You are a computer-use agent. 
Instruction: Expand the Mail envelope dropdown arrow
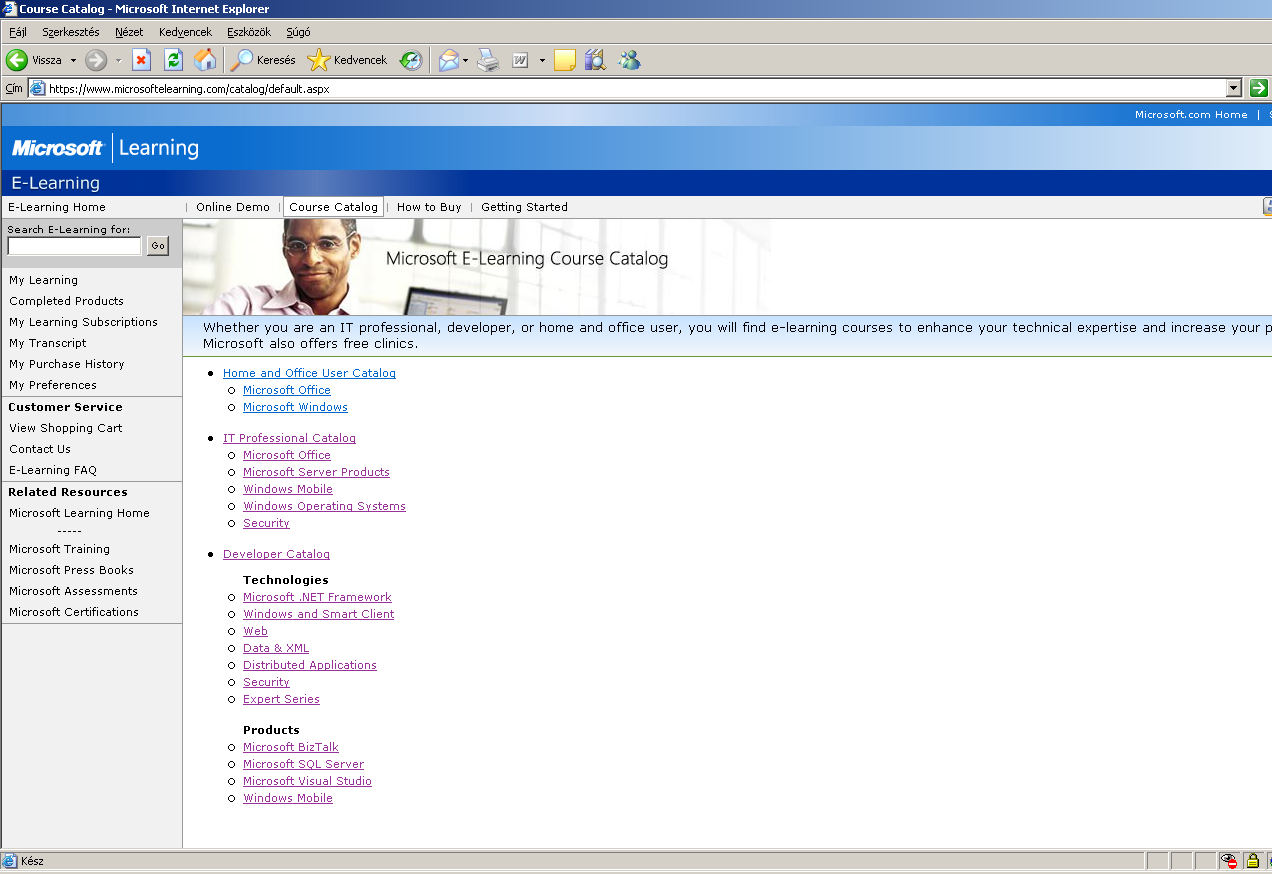pyautogui.click(x=465, y=60)
